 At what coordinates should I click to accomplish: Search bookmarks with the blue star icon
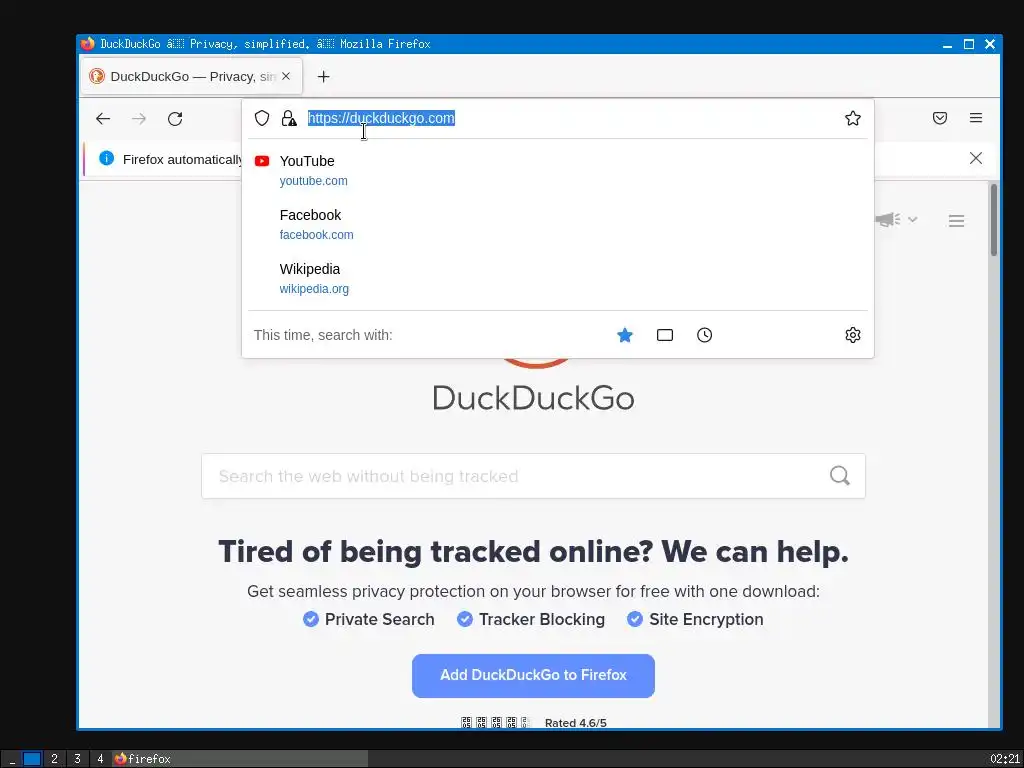point(625,335)
